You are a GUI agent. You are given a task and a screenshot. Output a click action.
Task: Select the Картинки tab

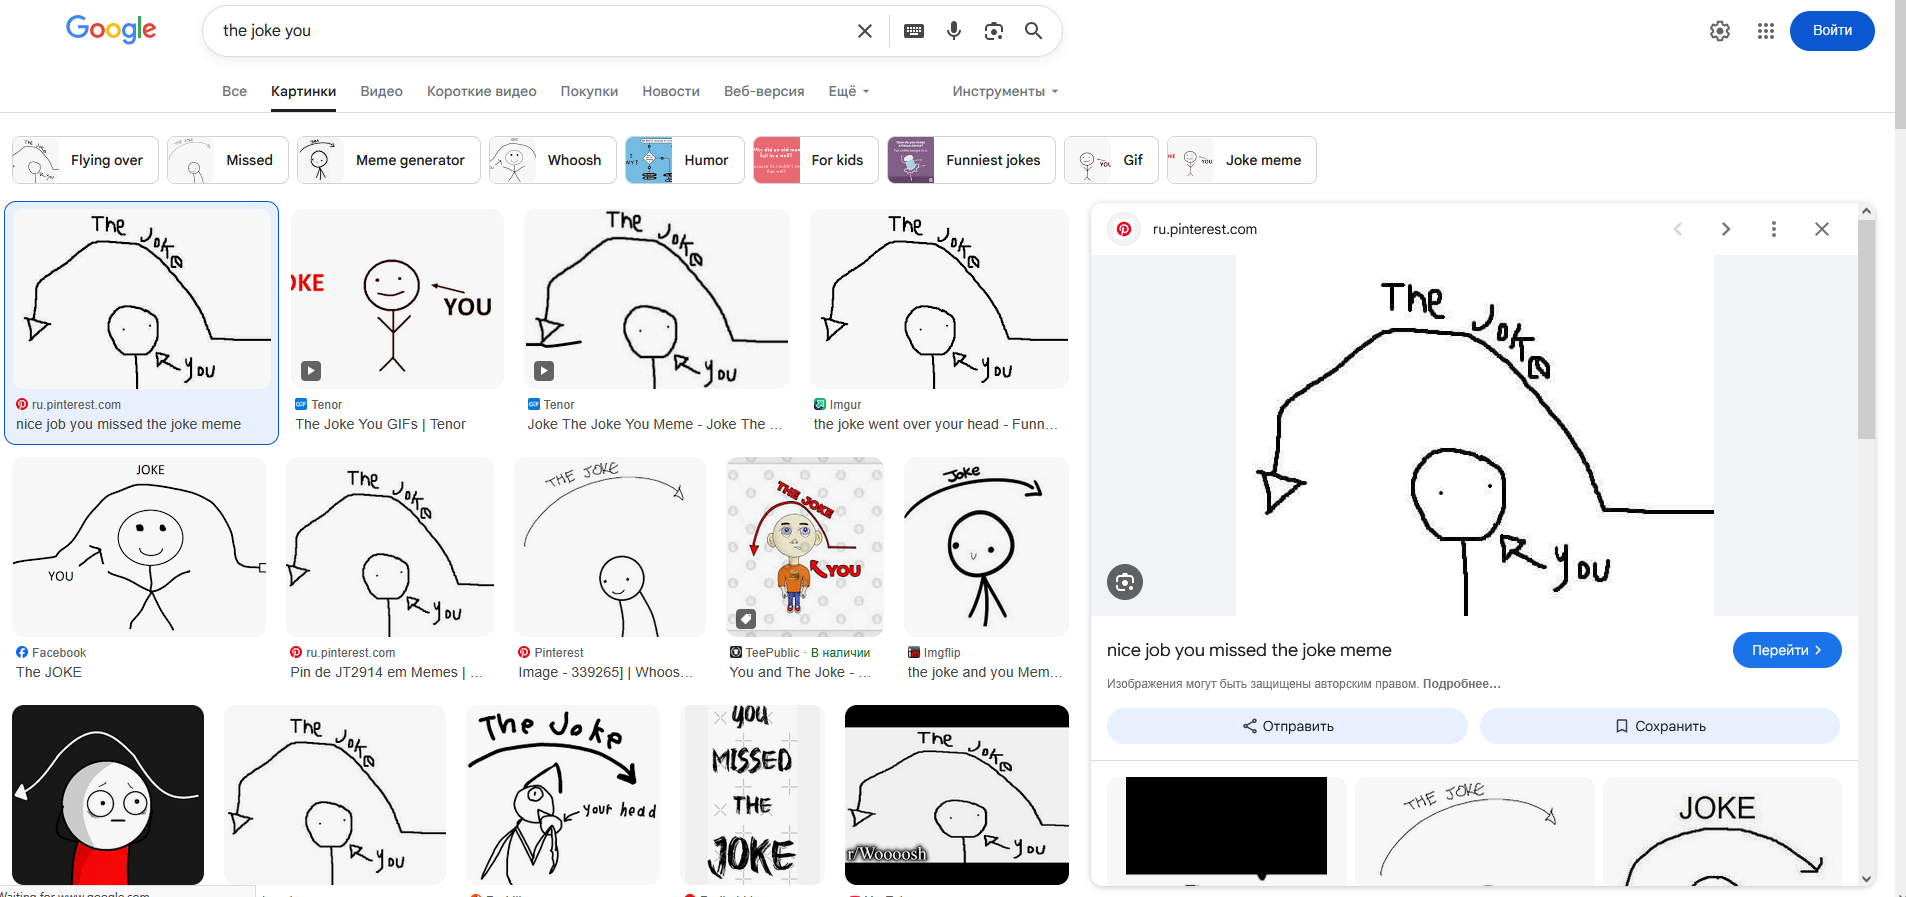pos(303,91)
